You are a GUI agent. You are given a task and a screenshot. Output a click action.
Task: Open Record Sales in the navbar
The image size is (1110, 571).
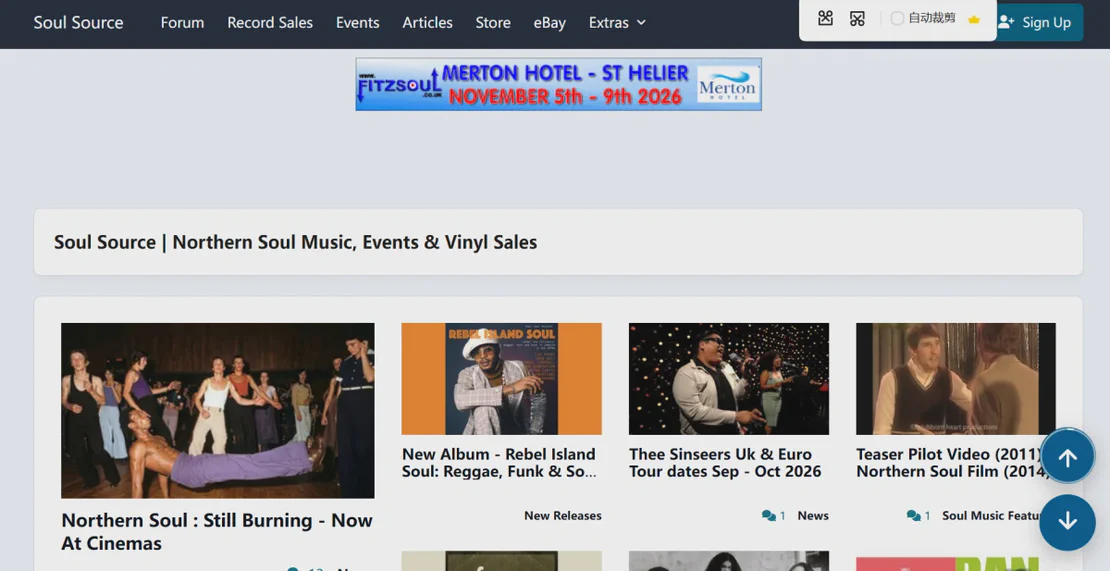pyautogui.click(x=270, y=23)
